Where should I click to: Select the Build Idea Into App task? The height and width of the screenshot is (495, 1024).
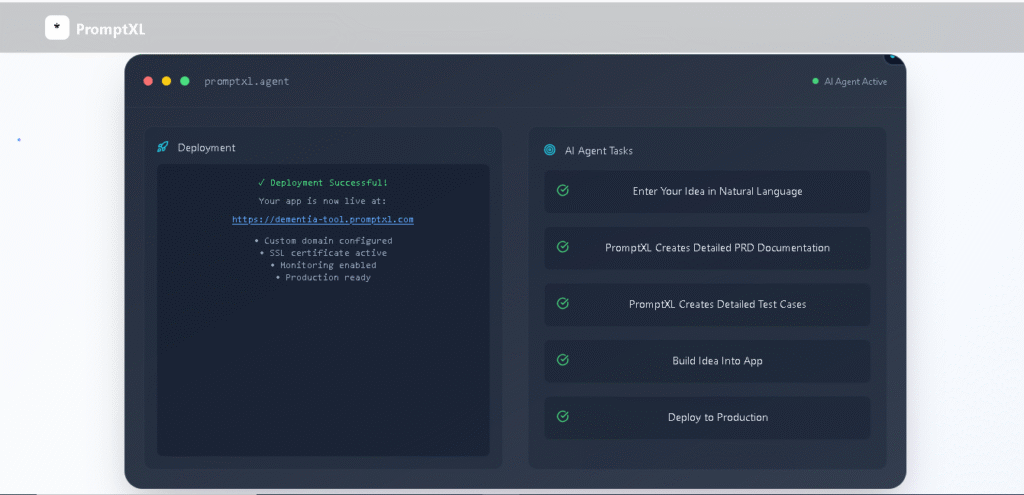[707, 360]
